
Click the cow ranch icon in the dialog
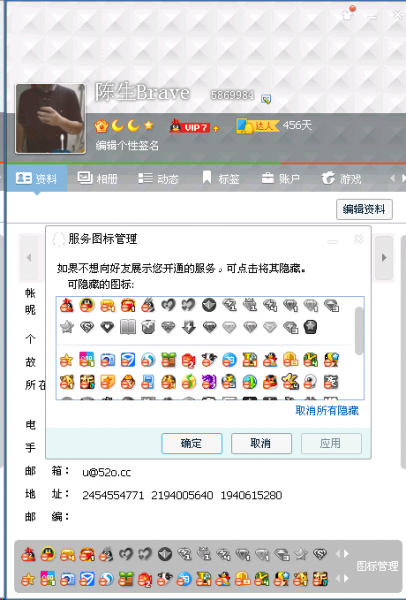point(209,360)
